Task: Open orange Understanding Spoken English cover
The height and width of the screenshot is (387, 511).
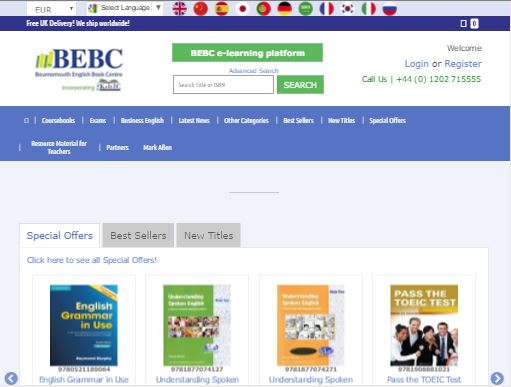Action: [x=311, y=325]
